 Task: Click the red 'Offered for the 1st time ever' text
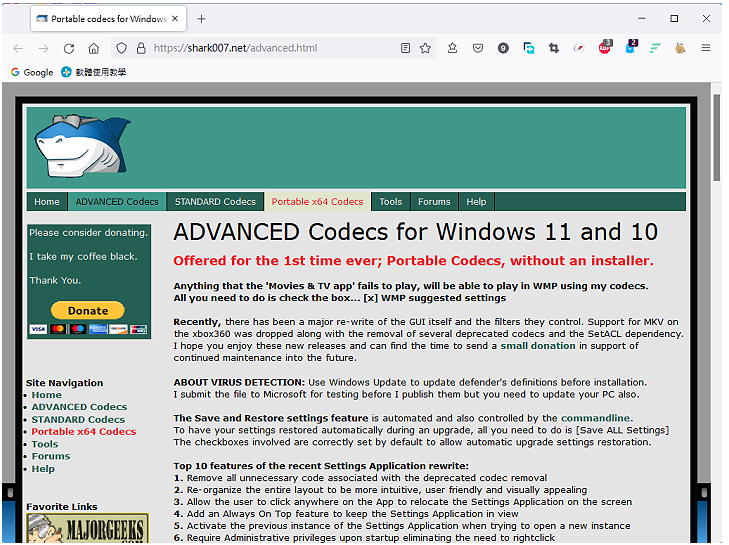tap(413, 261)
